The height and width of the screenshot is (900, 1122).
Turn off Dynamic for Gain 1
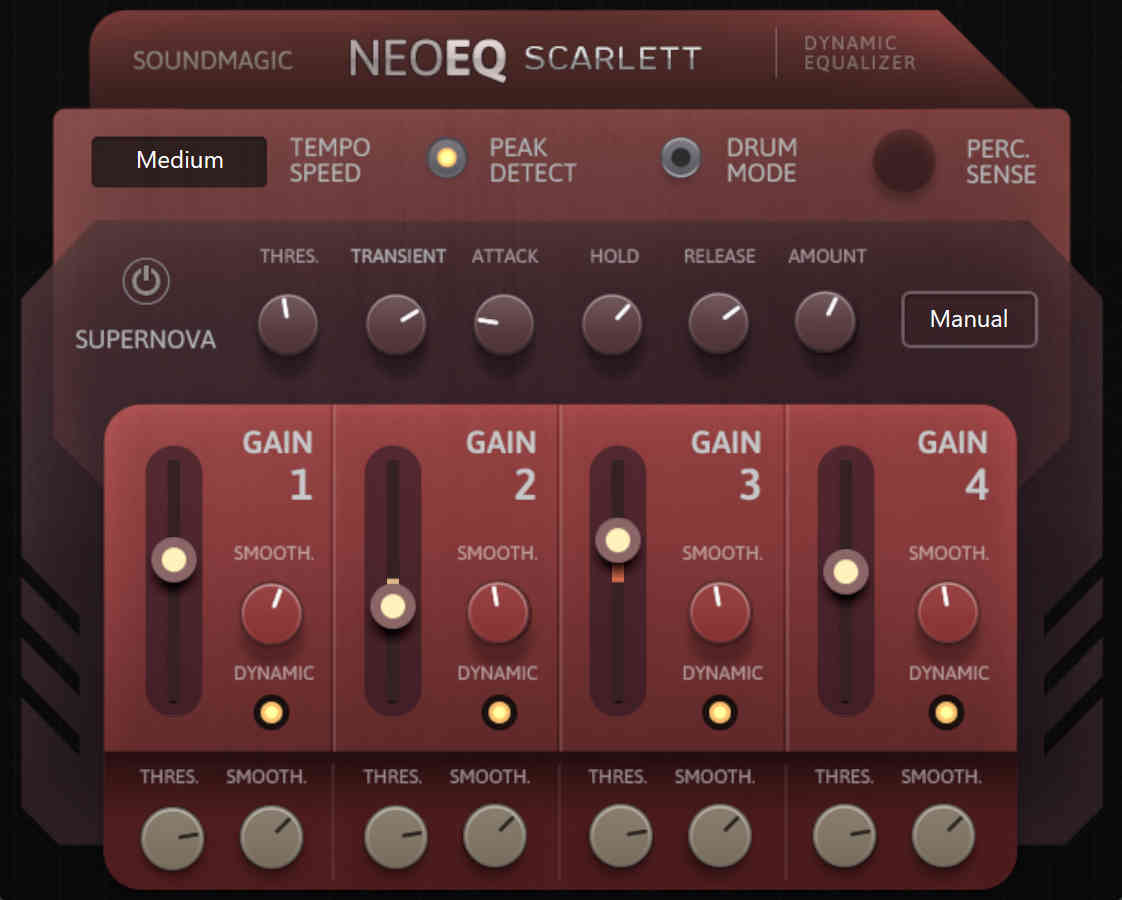point(271,713)
